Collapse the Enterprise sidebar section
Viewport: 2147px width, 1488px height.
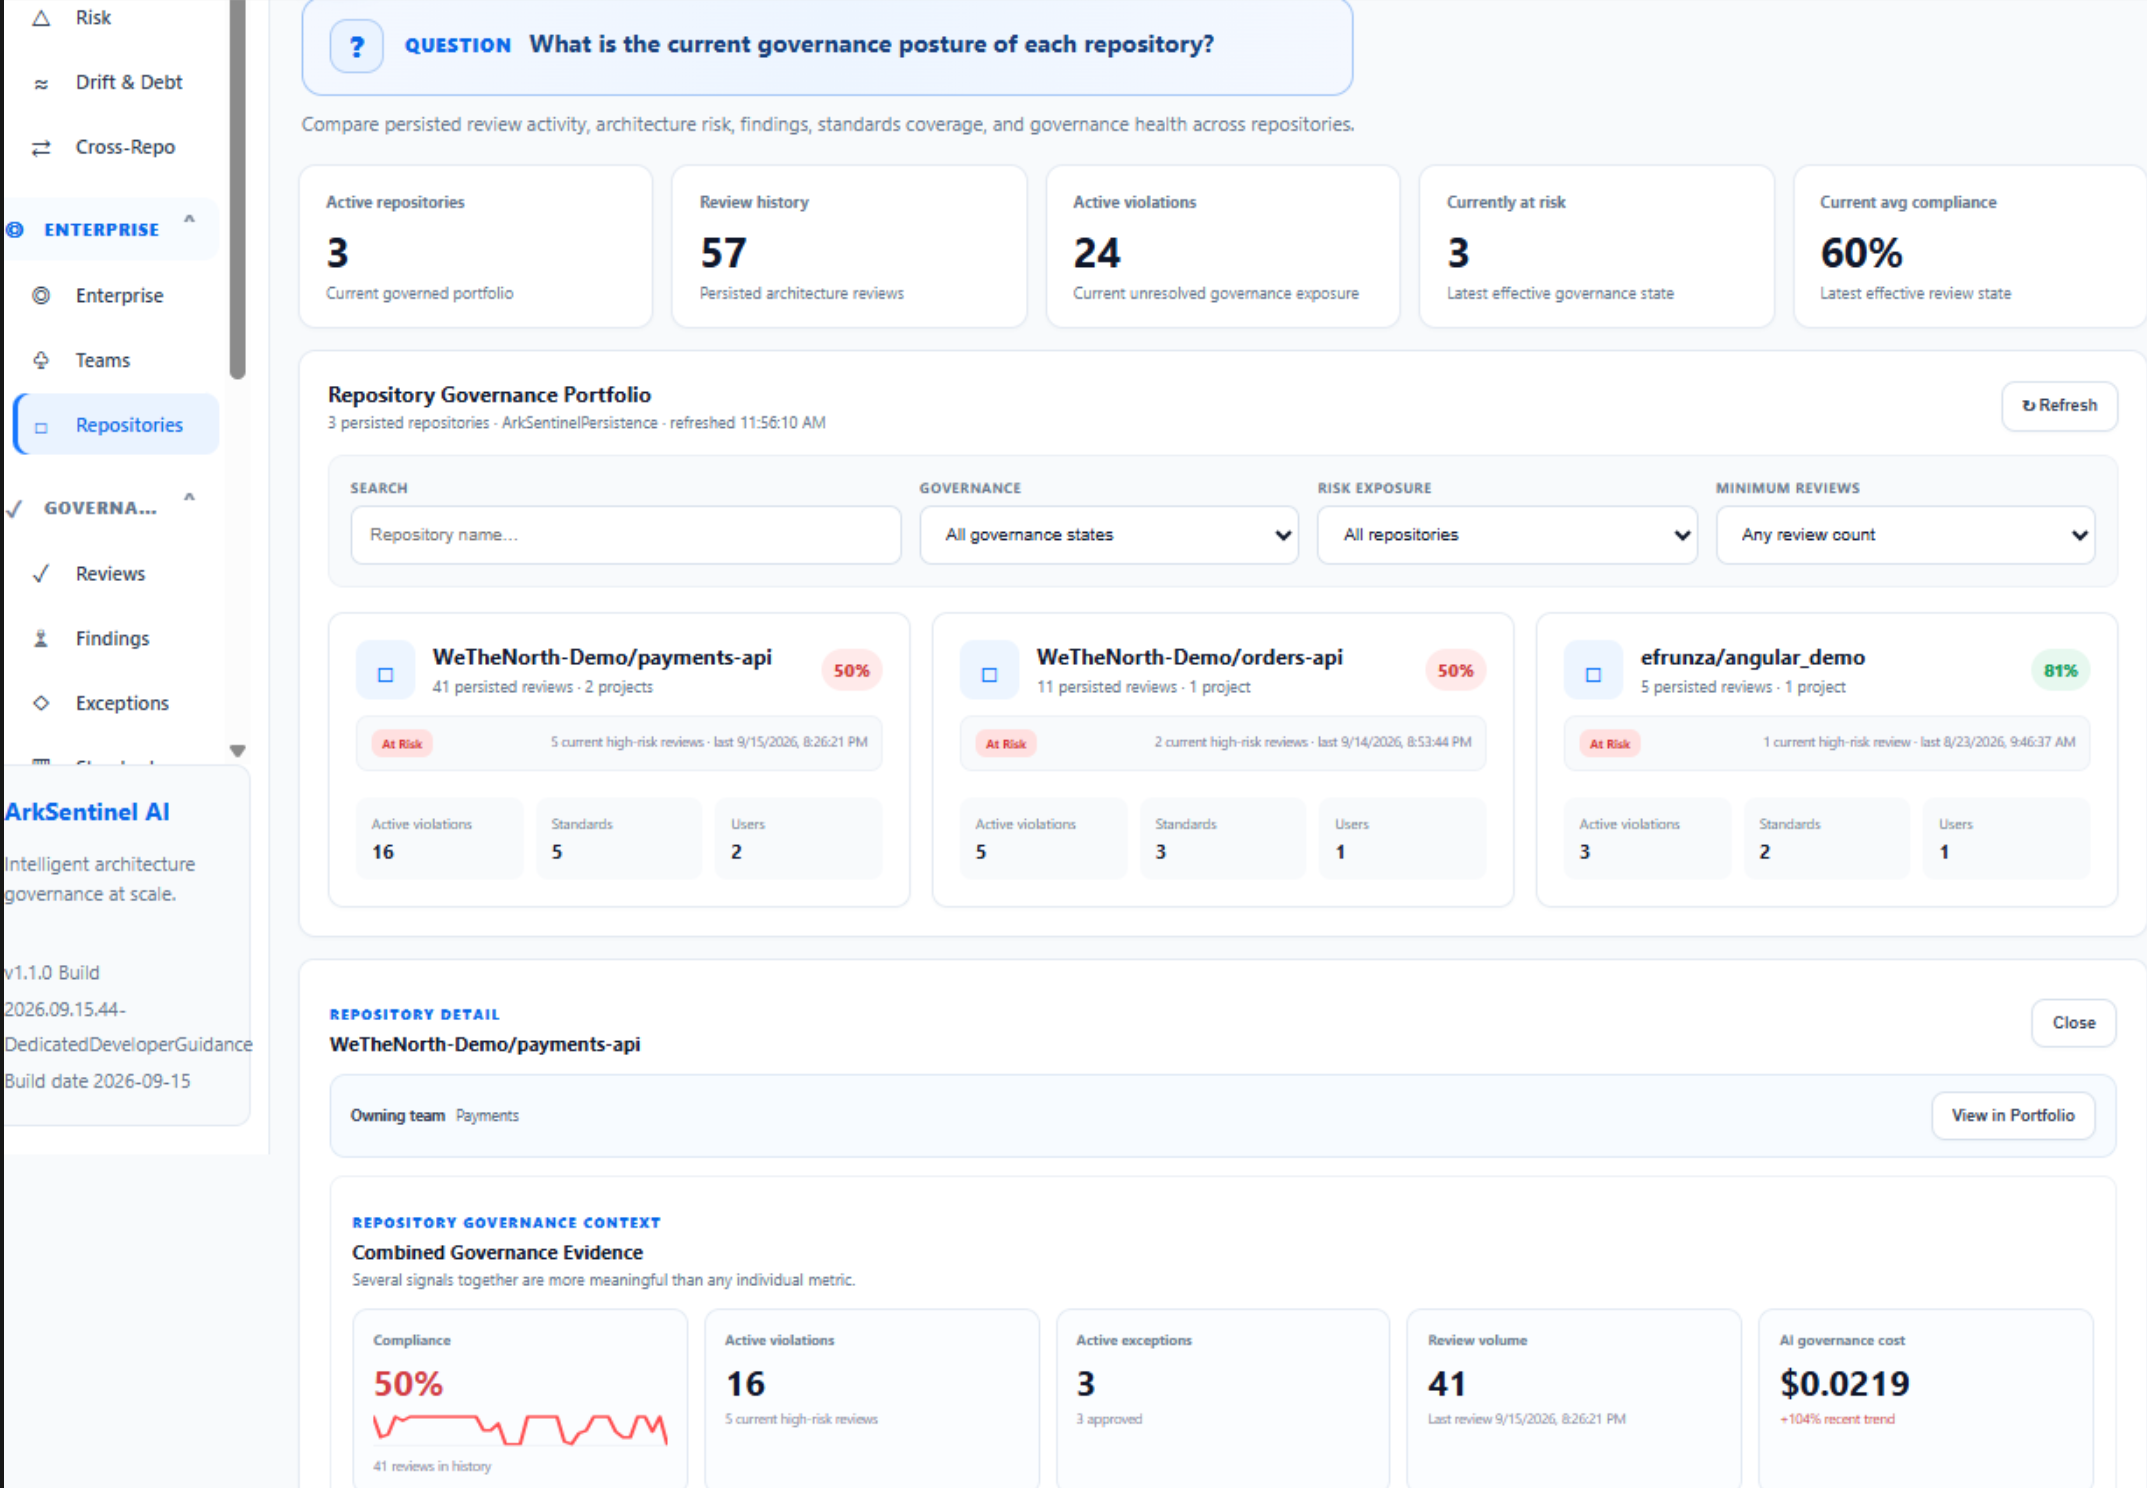tap(189, 220)
